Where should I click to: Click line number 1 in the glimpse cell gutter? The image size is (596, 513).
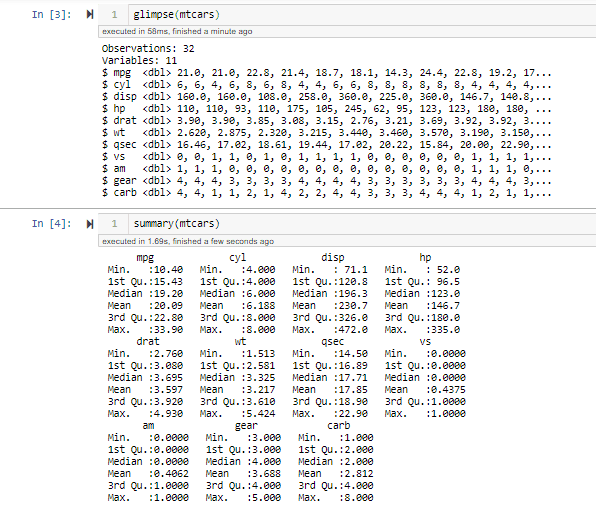pyautogui.click(x=114, y=15)
